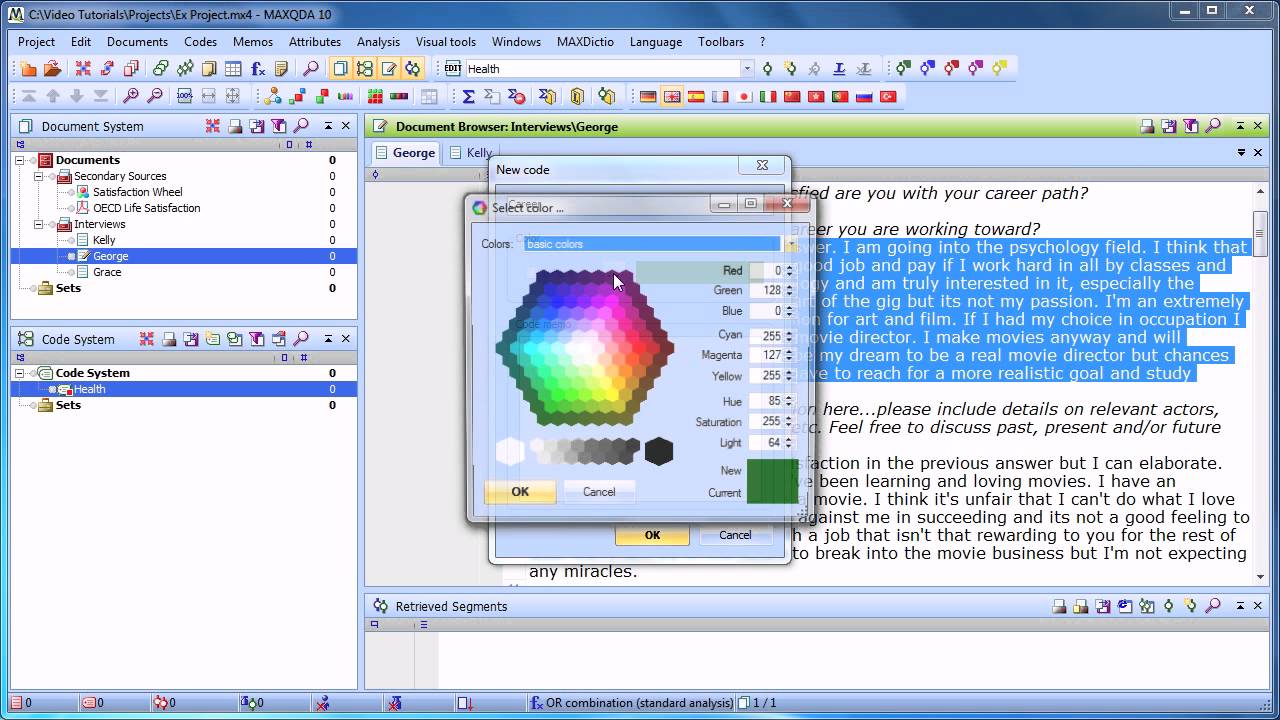Open the Visual tools menu

pos(446,42)
